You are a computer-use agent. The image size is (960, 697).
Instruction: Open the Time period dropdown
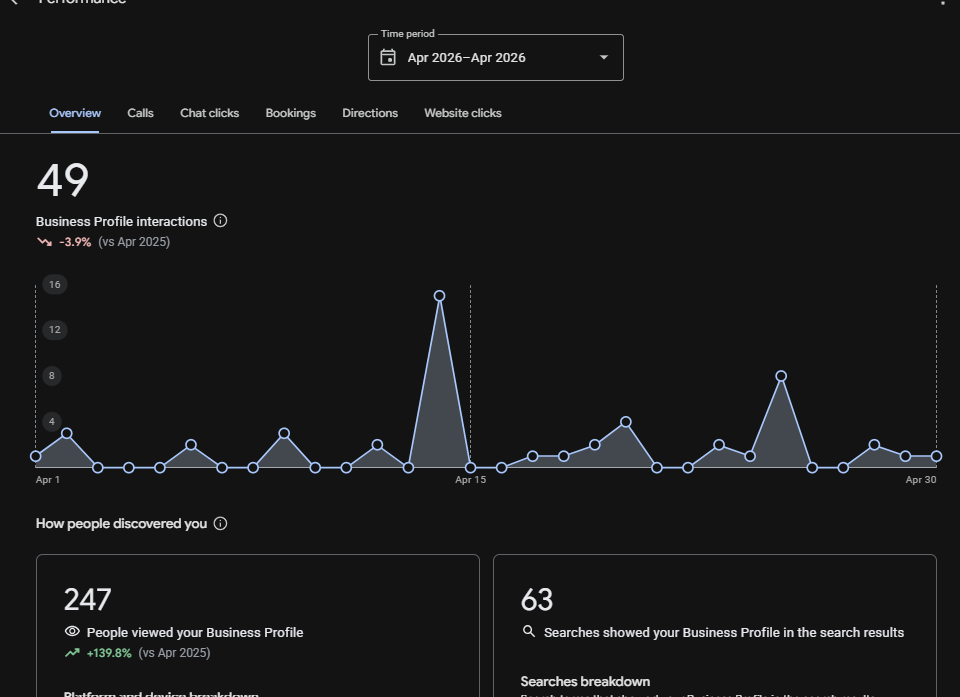(x=495, y=58)
